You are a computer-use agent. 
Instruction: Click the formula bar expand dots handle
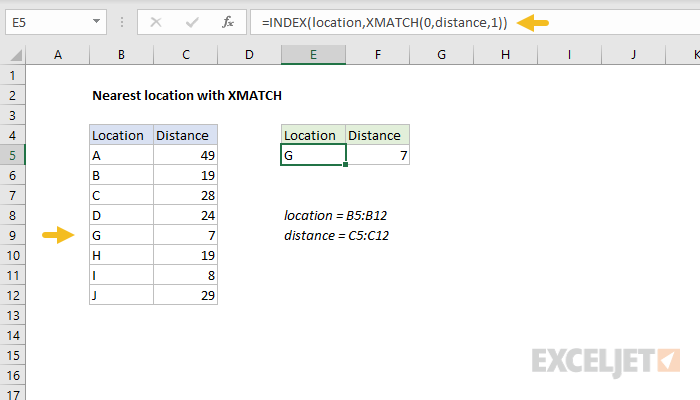[x=122, y=22]
